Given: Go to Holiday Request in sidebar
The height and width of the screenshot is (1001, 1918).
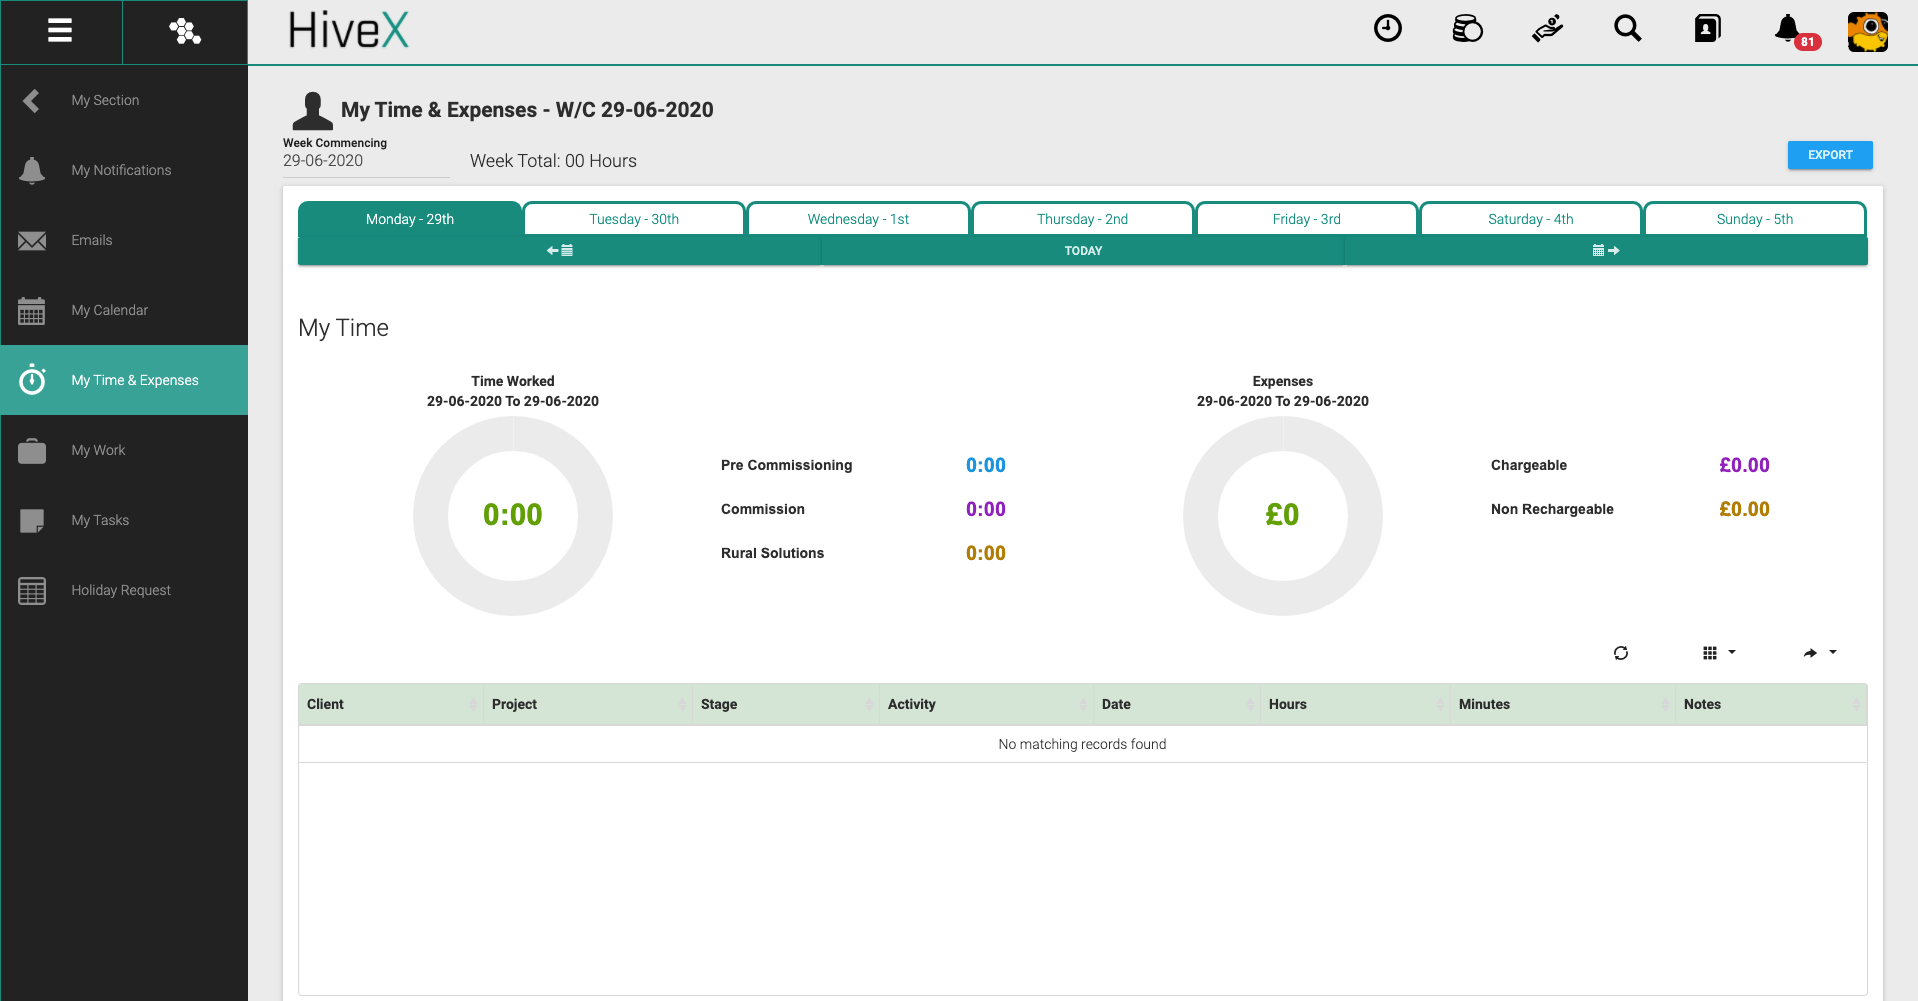Looking at the screenshot, I should coord(121,590).
